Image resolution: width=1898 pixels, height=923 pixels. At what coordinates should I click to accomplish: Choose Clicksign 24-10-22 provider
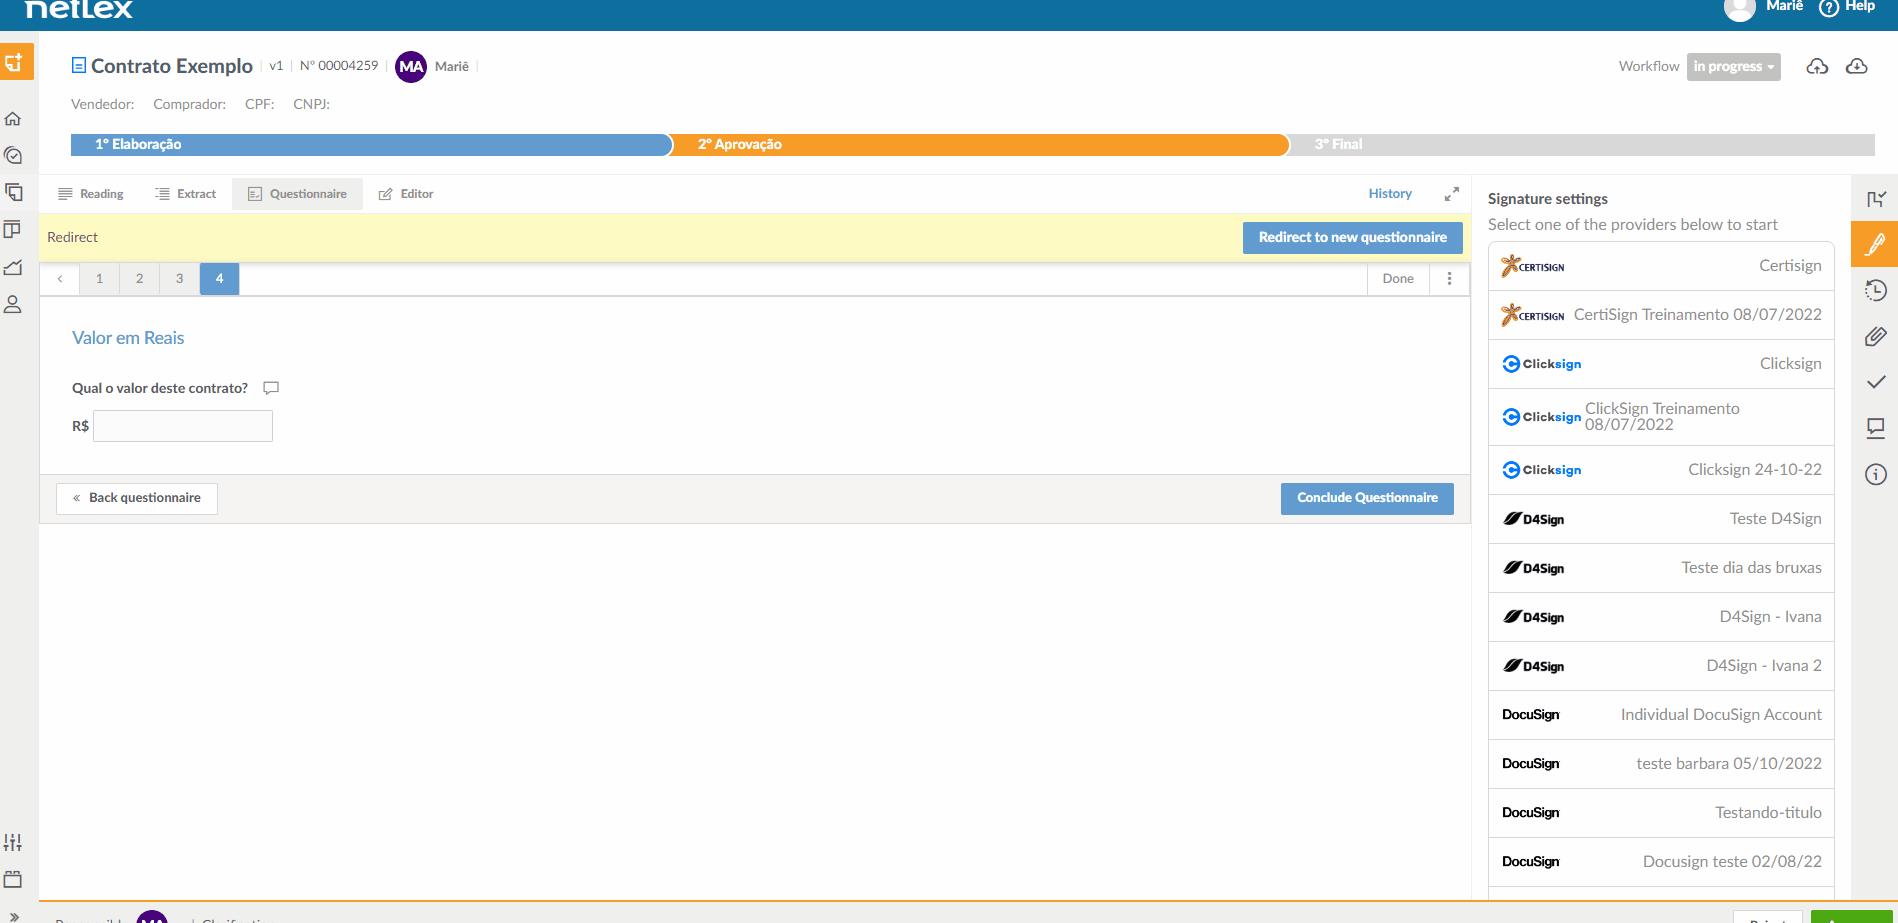[1661, 470]
